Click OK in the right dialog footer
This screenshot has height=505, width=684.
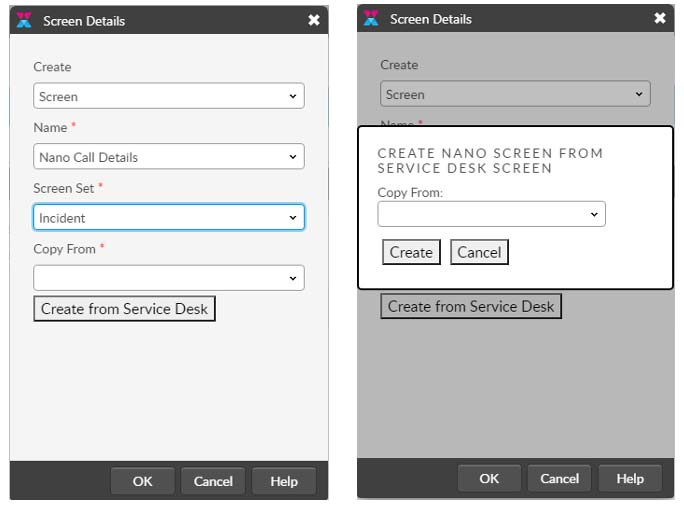point(489,479)
